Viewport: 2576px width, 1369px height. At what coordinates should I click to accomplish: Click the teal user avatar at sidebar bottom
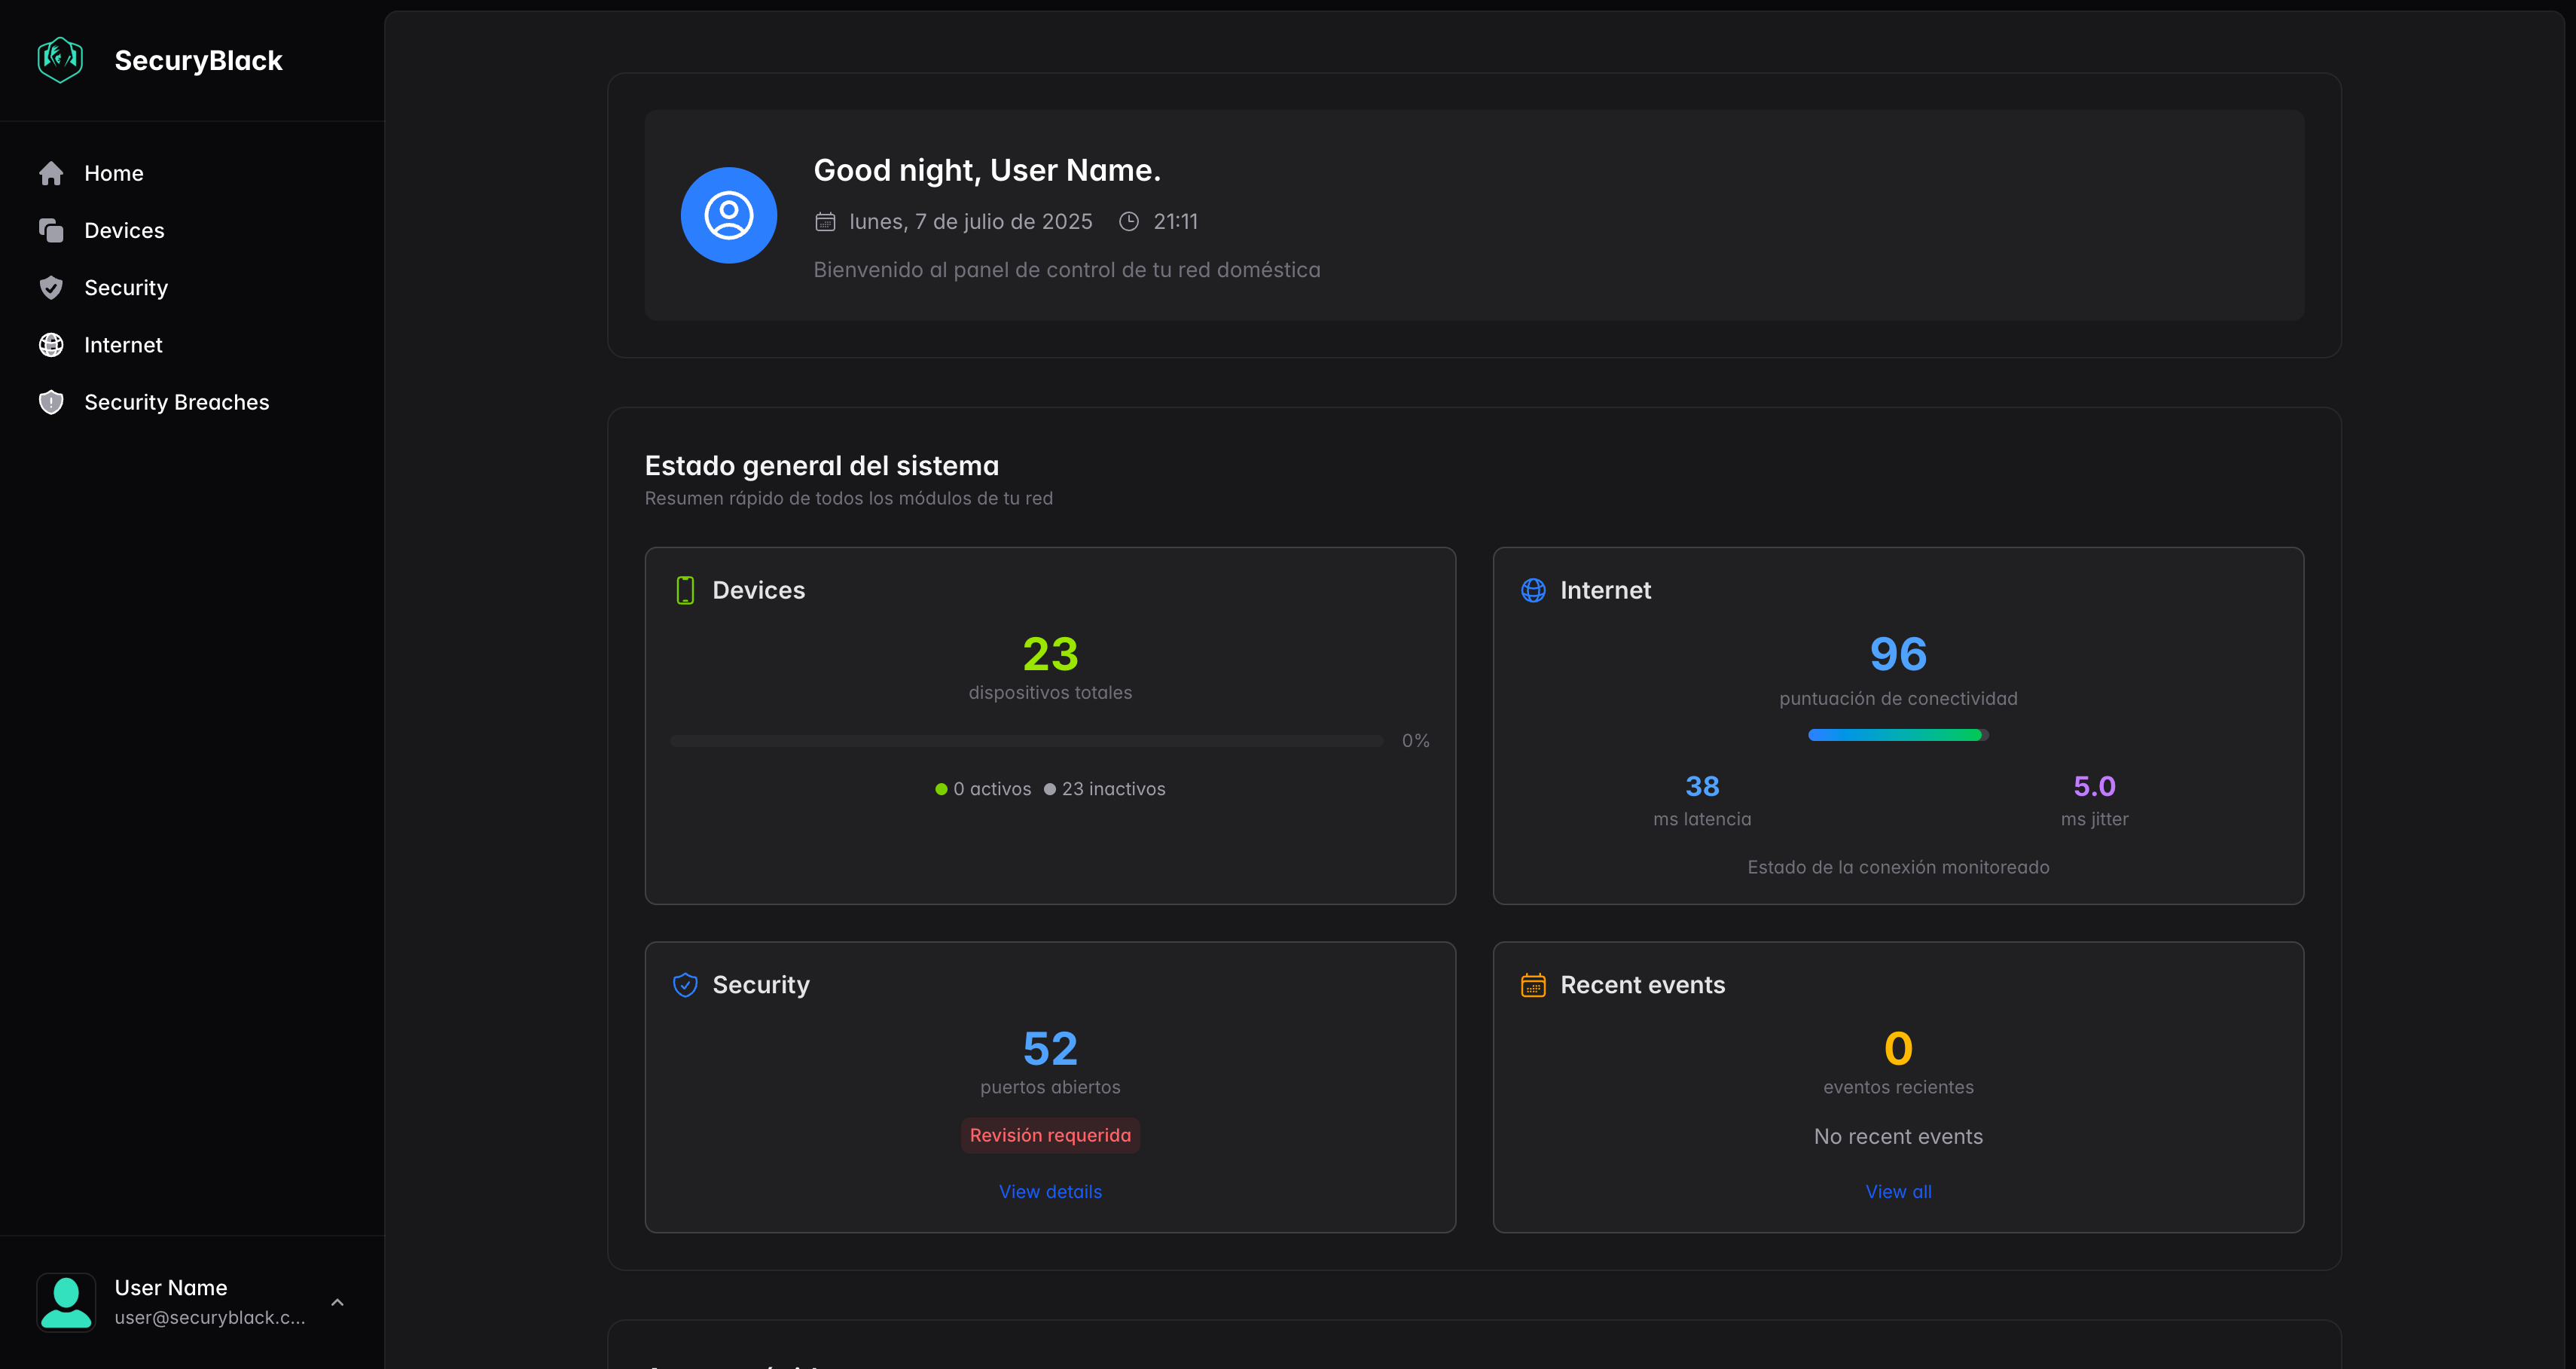pos(66,1302)
